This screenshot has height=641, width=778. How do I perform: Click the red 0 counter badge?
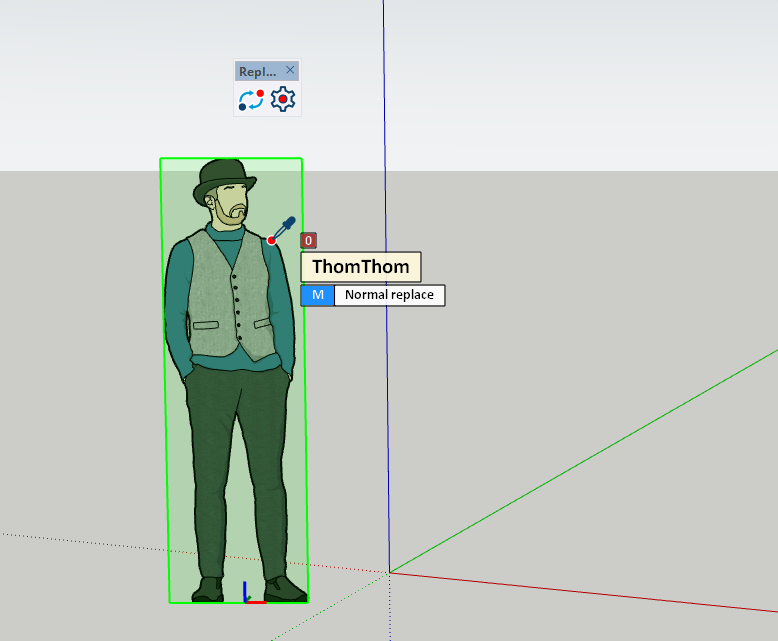tap(309, 241)
